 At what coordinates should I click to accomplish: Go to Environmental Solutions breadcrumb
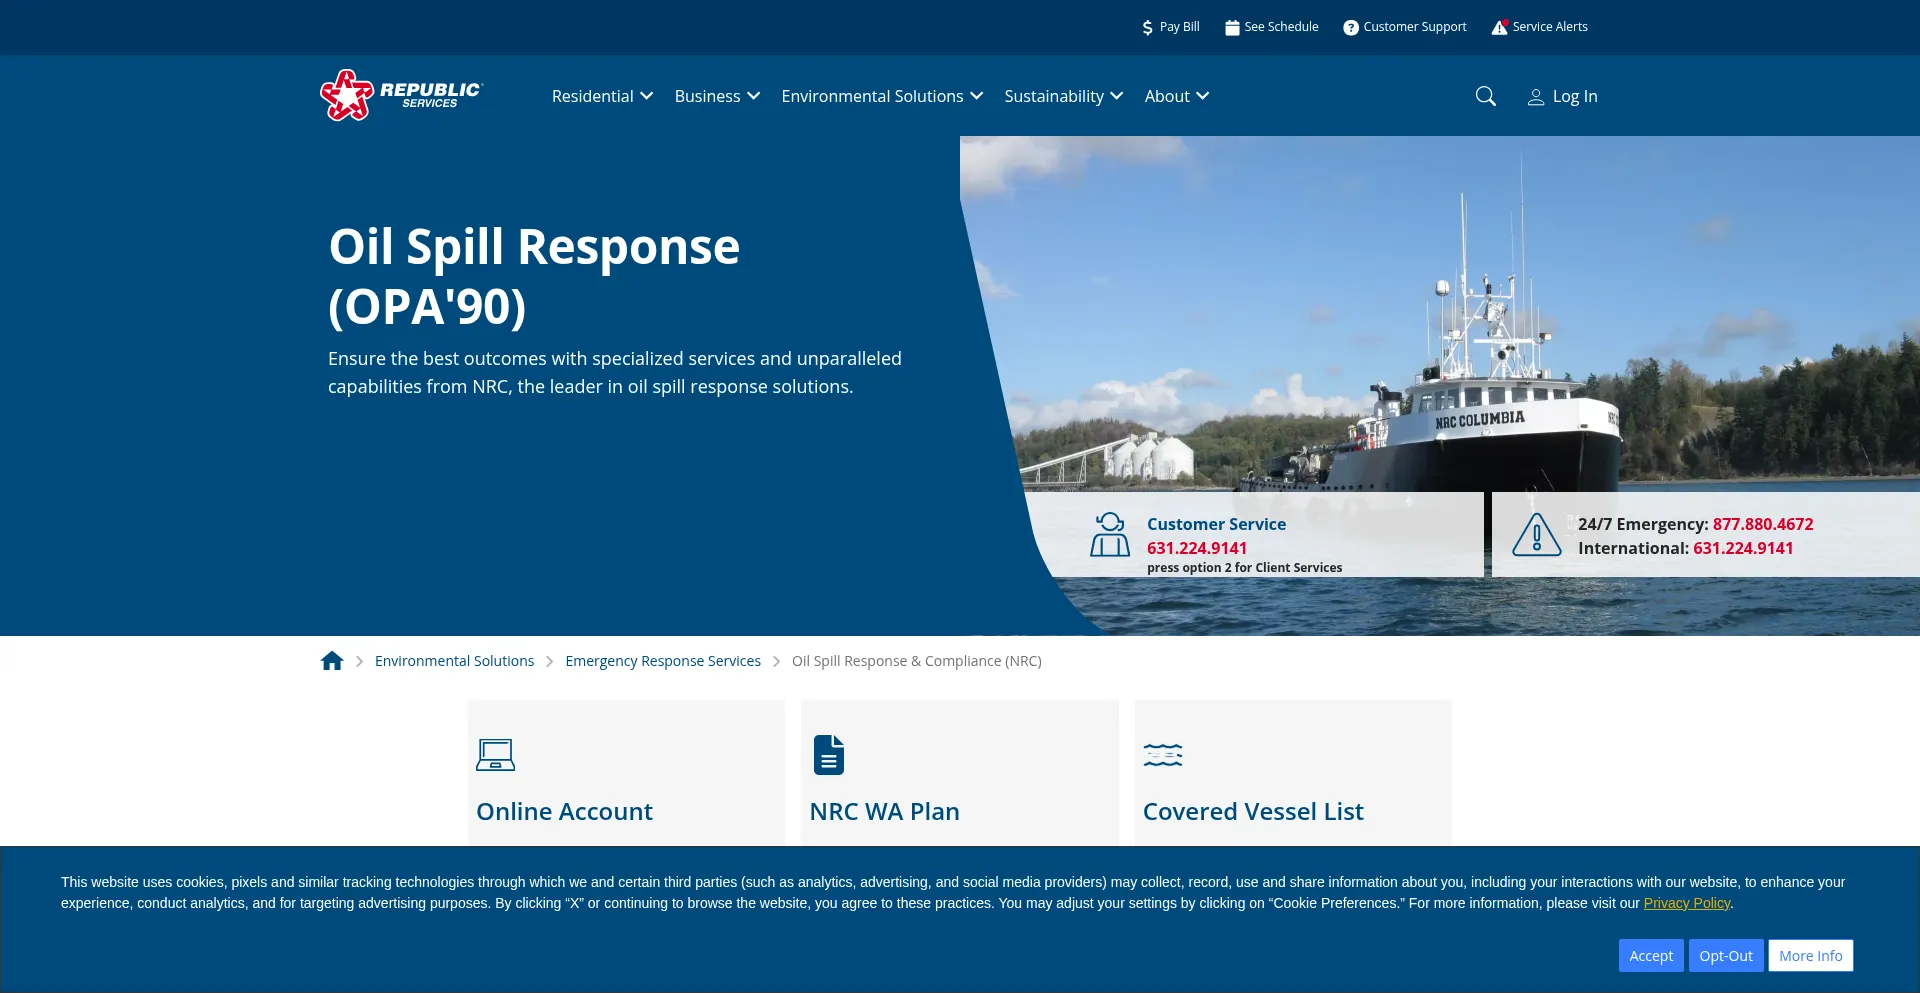point(454,661)
